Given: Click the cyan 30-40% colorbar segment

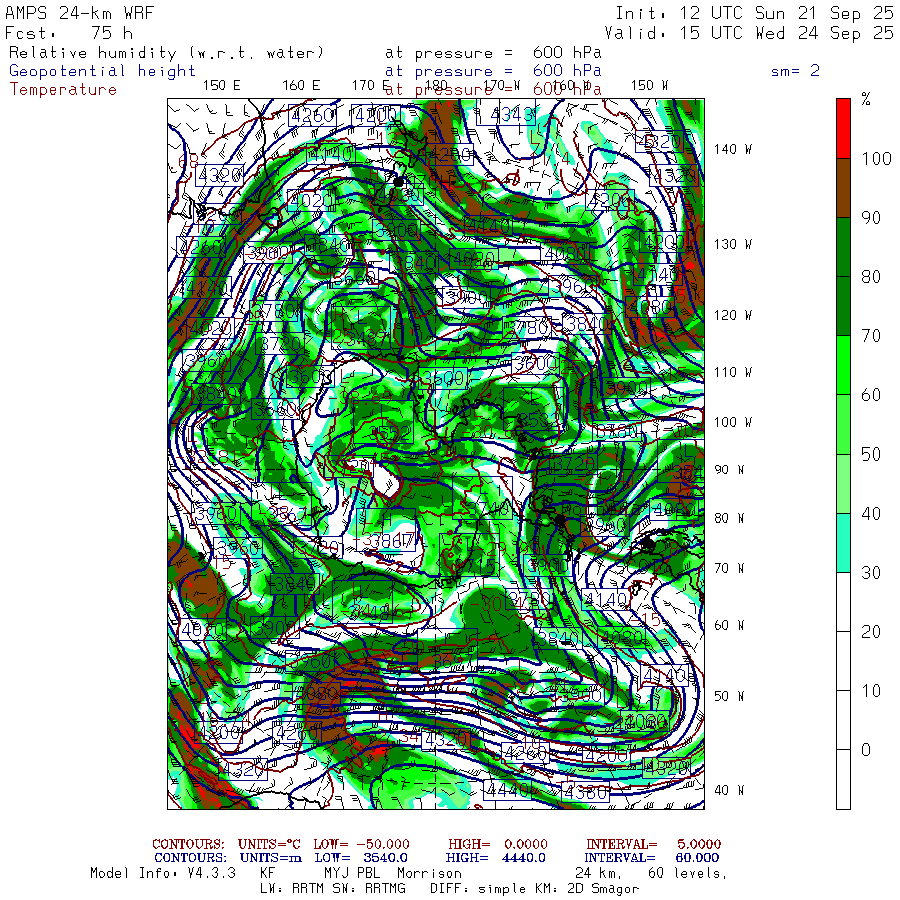Looking at the screenshot, I should click(843, 542).
